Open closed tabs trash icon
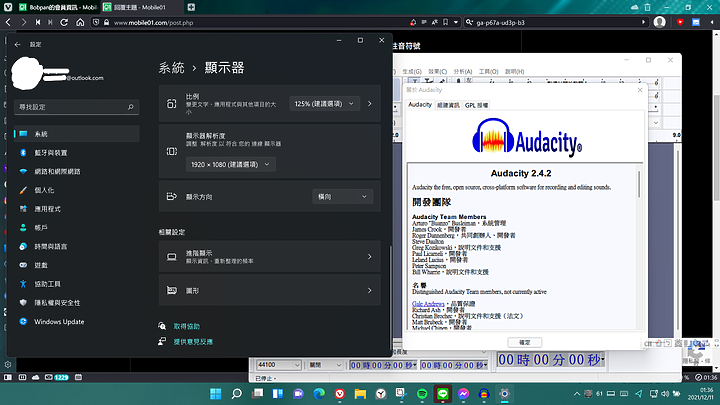Screen dimensions: 720x405 [647, 7]
